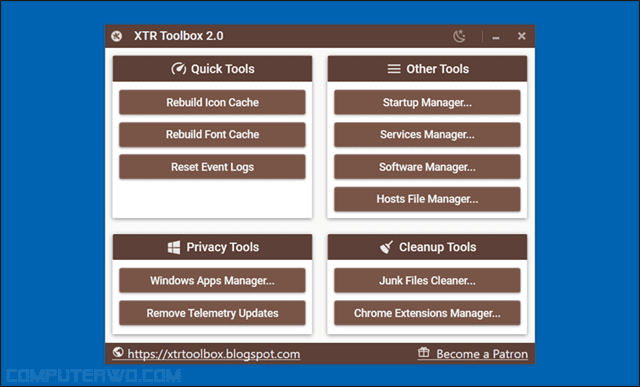Viewport: 640px width, 387px height.
Task: Click the globe icon beside the blog URL
Action: tap(118, 352)
